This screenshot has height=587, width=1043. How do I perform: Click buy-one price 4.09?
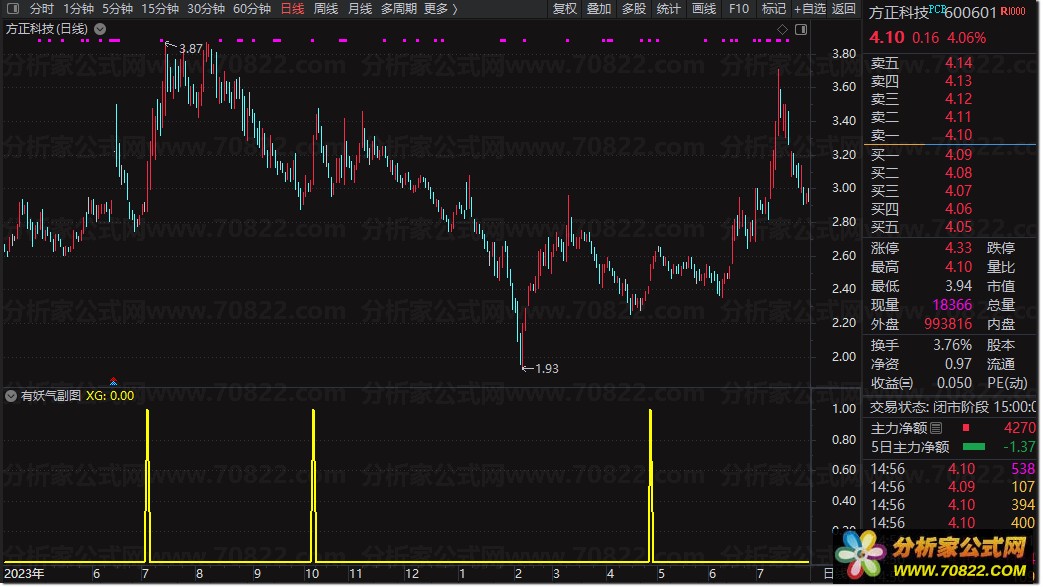point(959,155)
